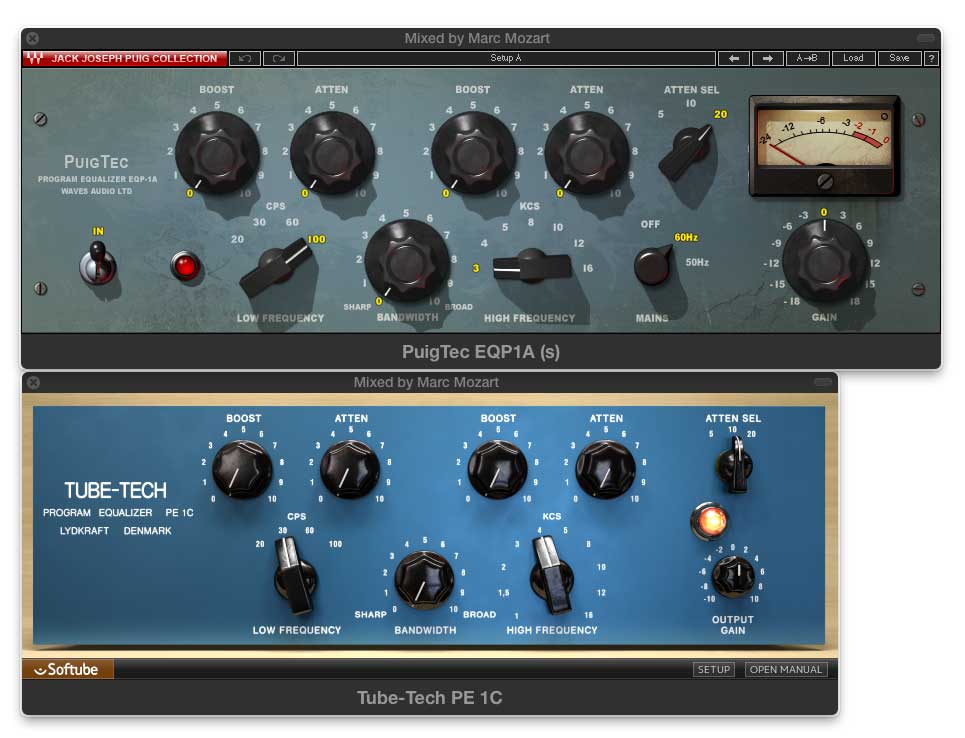Screen dimensions: 965x738
Task: Click Tube-Tech OUTPUT GAIN knob
Action: click(733, 577)
